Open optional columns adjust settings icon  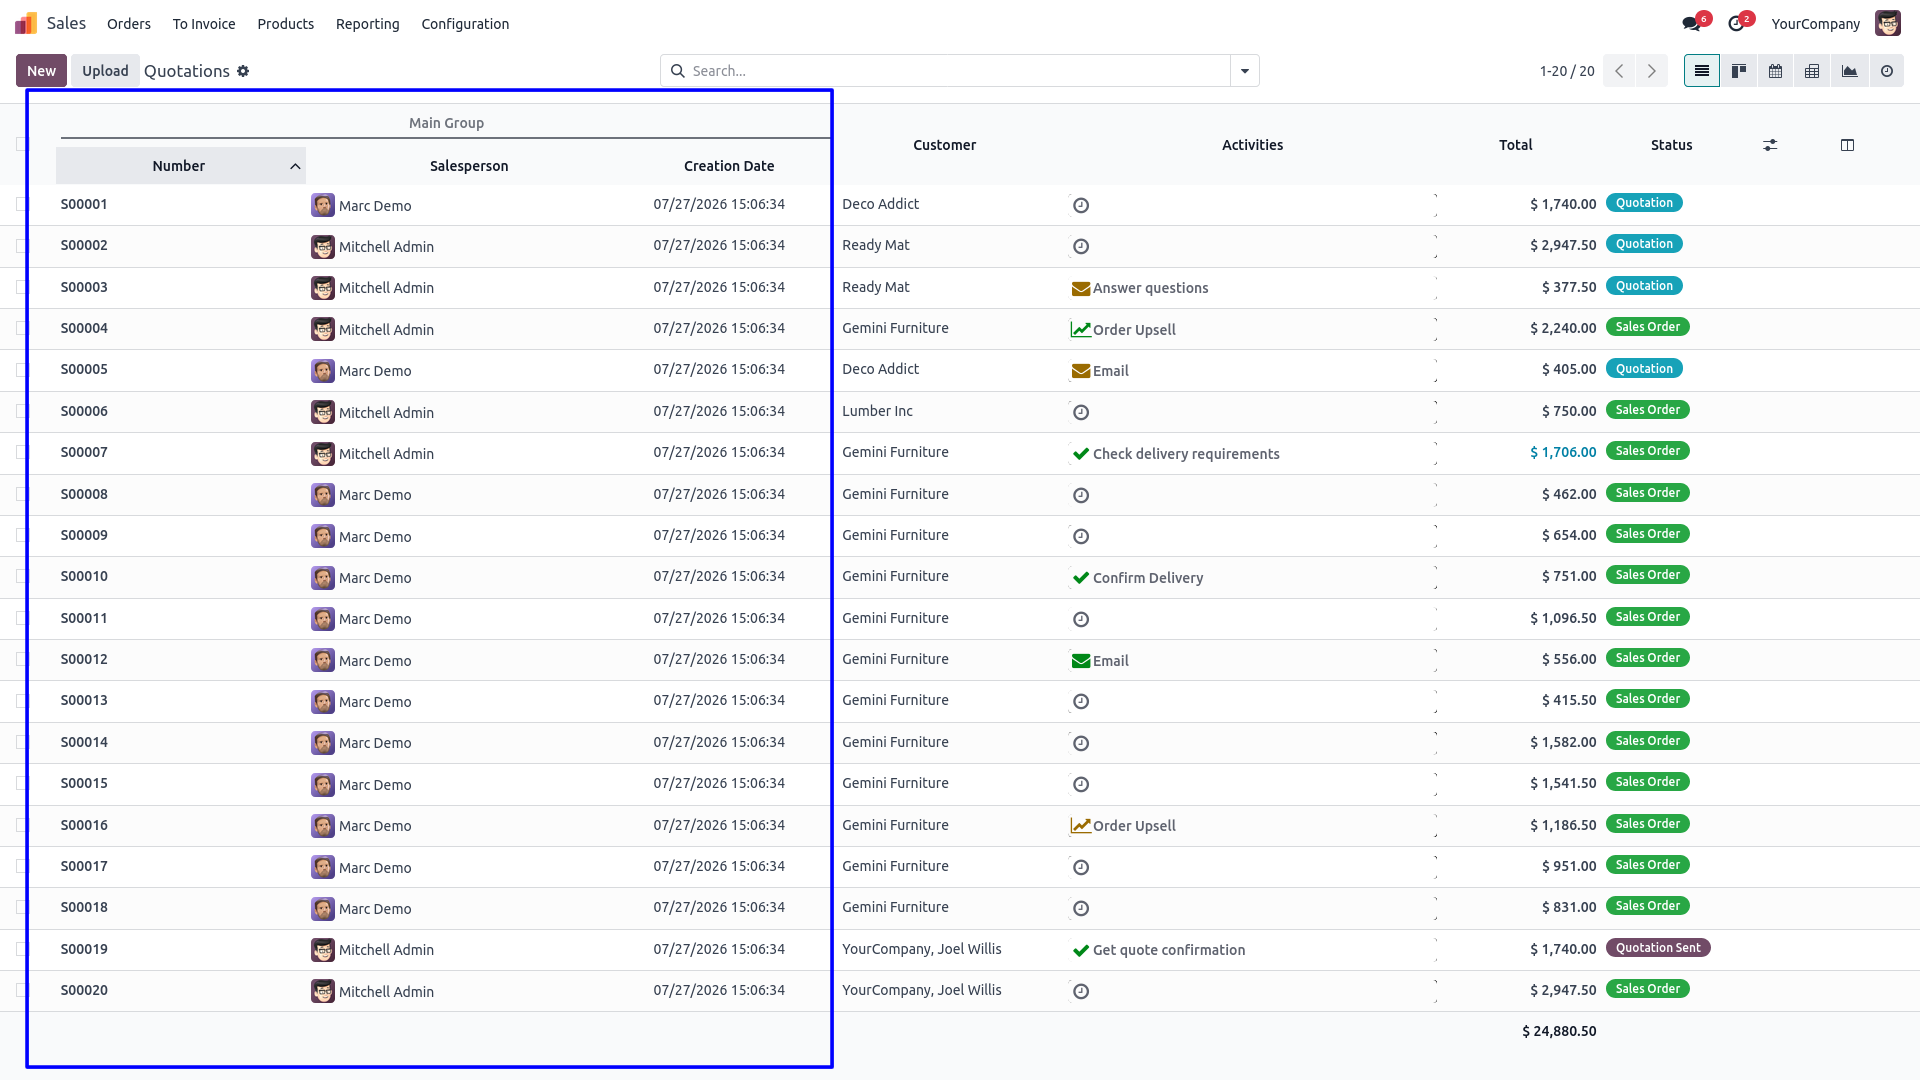pos(1770,145)
